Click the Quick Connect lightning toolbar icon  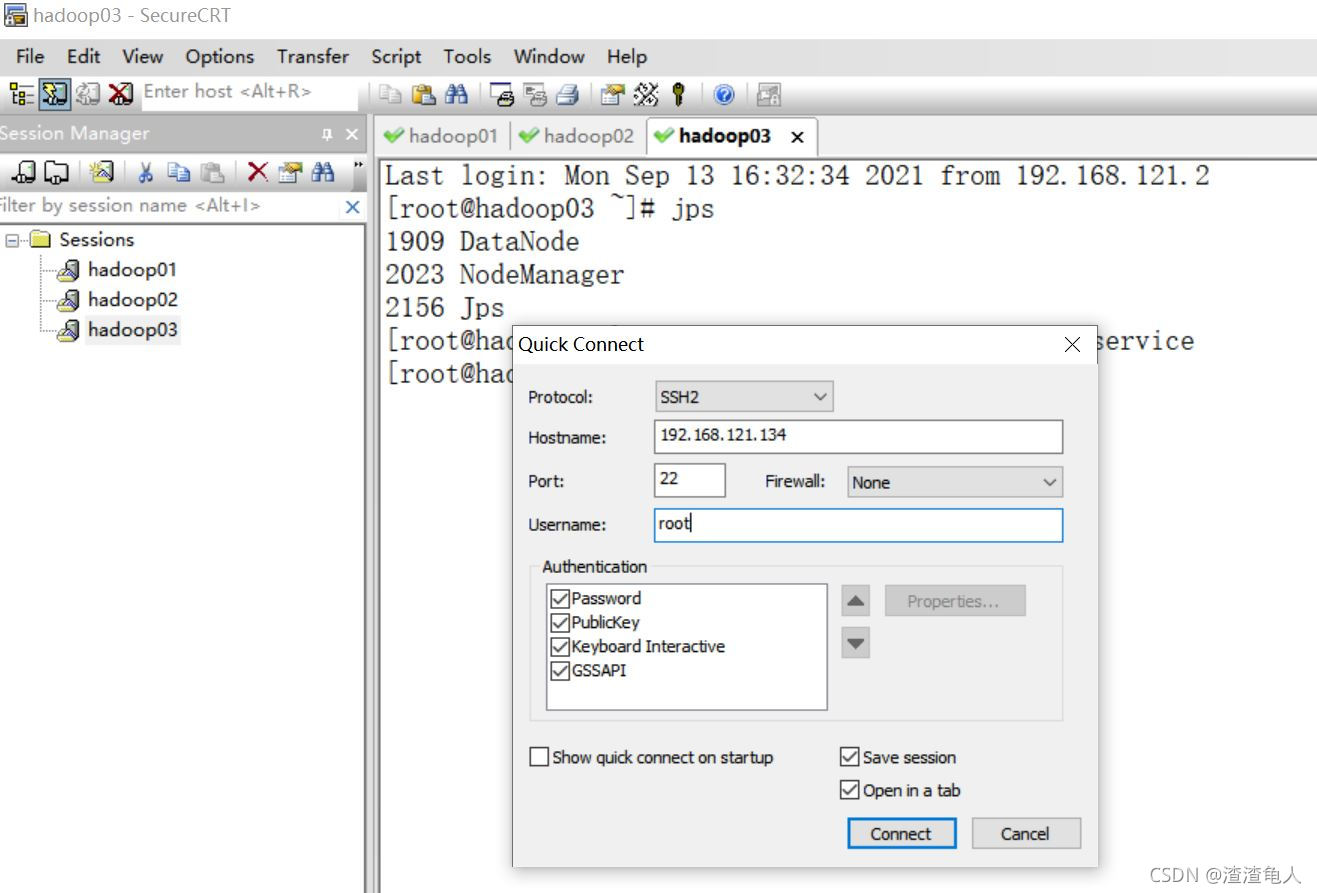point(53,94)
